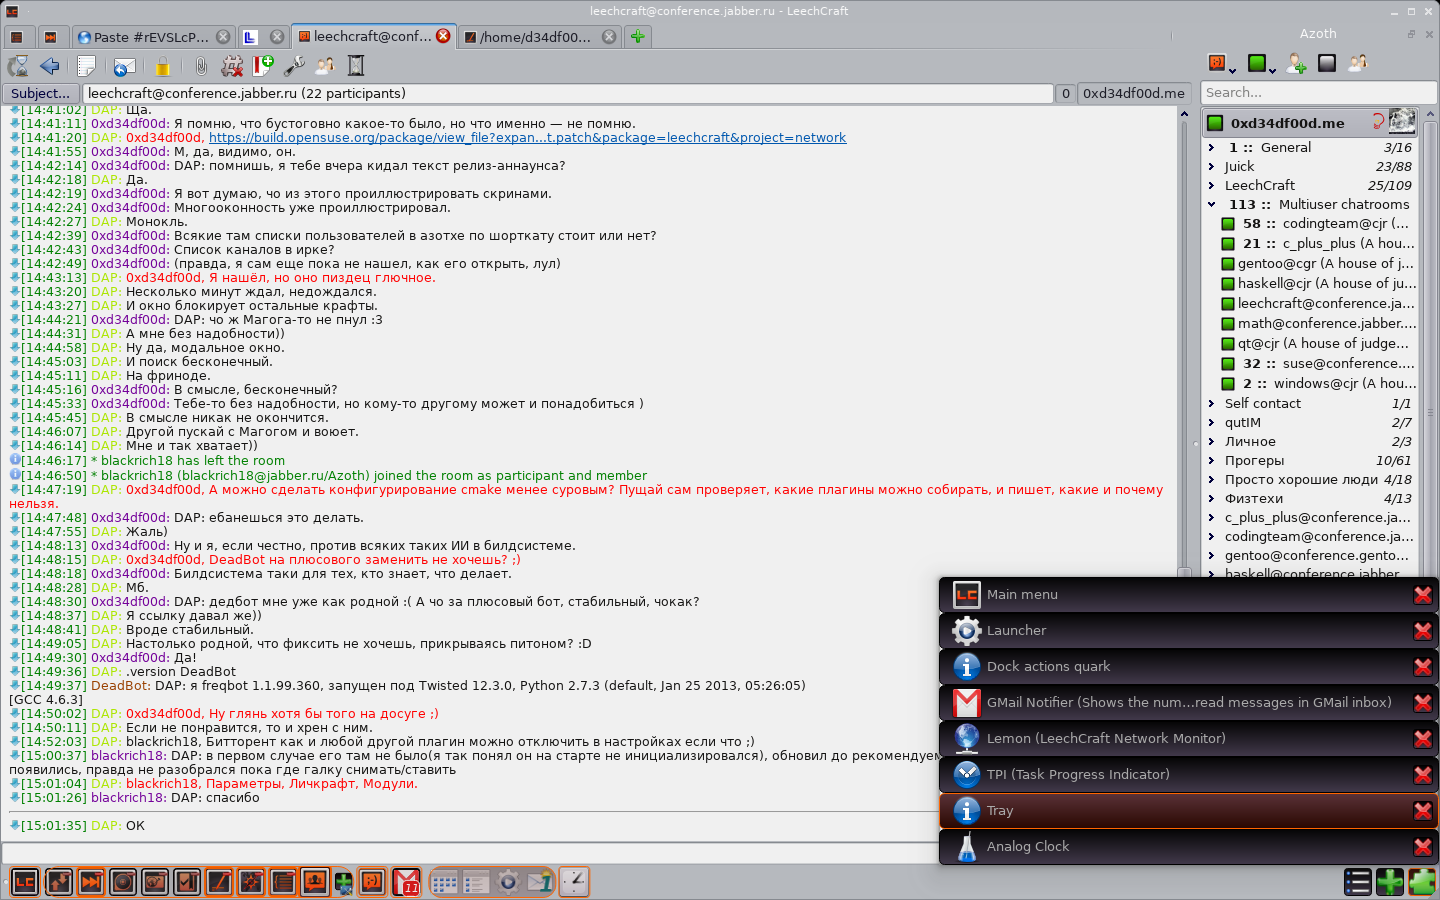Close the Paste #rEVSLcP tab

pos(223,37)
